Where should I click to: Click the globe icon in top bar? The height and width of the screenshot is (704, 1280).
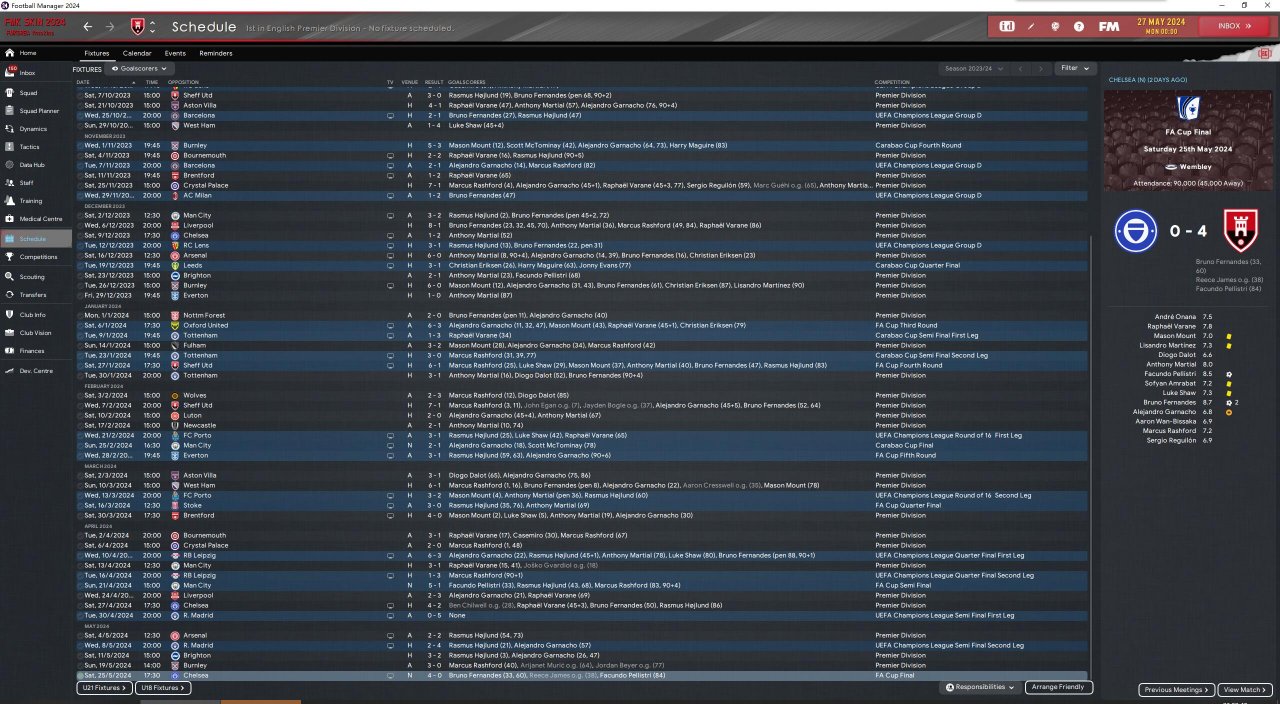(1056, 26)
